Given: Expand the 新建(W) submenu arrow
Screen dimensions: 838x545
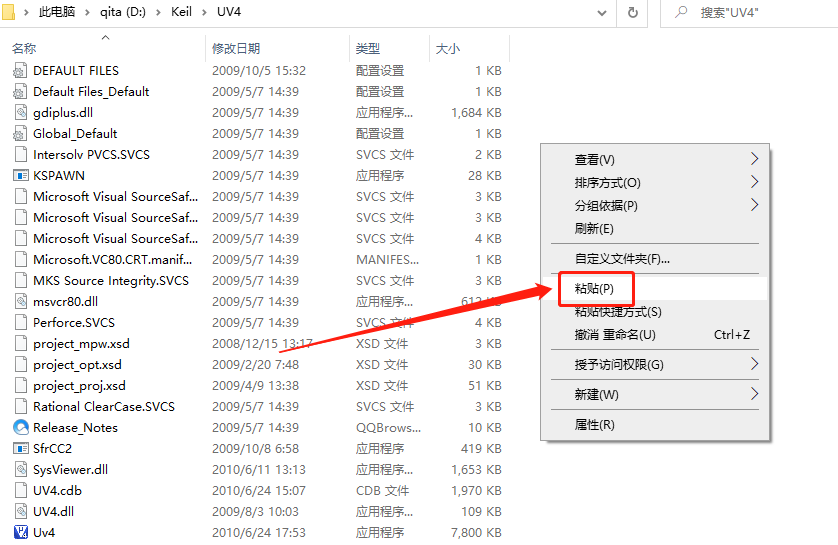Looking at the screenshot, I should (x=754, y=394).
